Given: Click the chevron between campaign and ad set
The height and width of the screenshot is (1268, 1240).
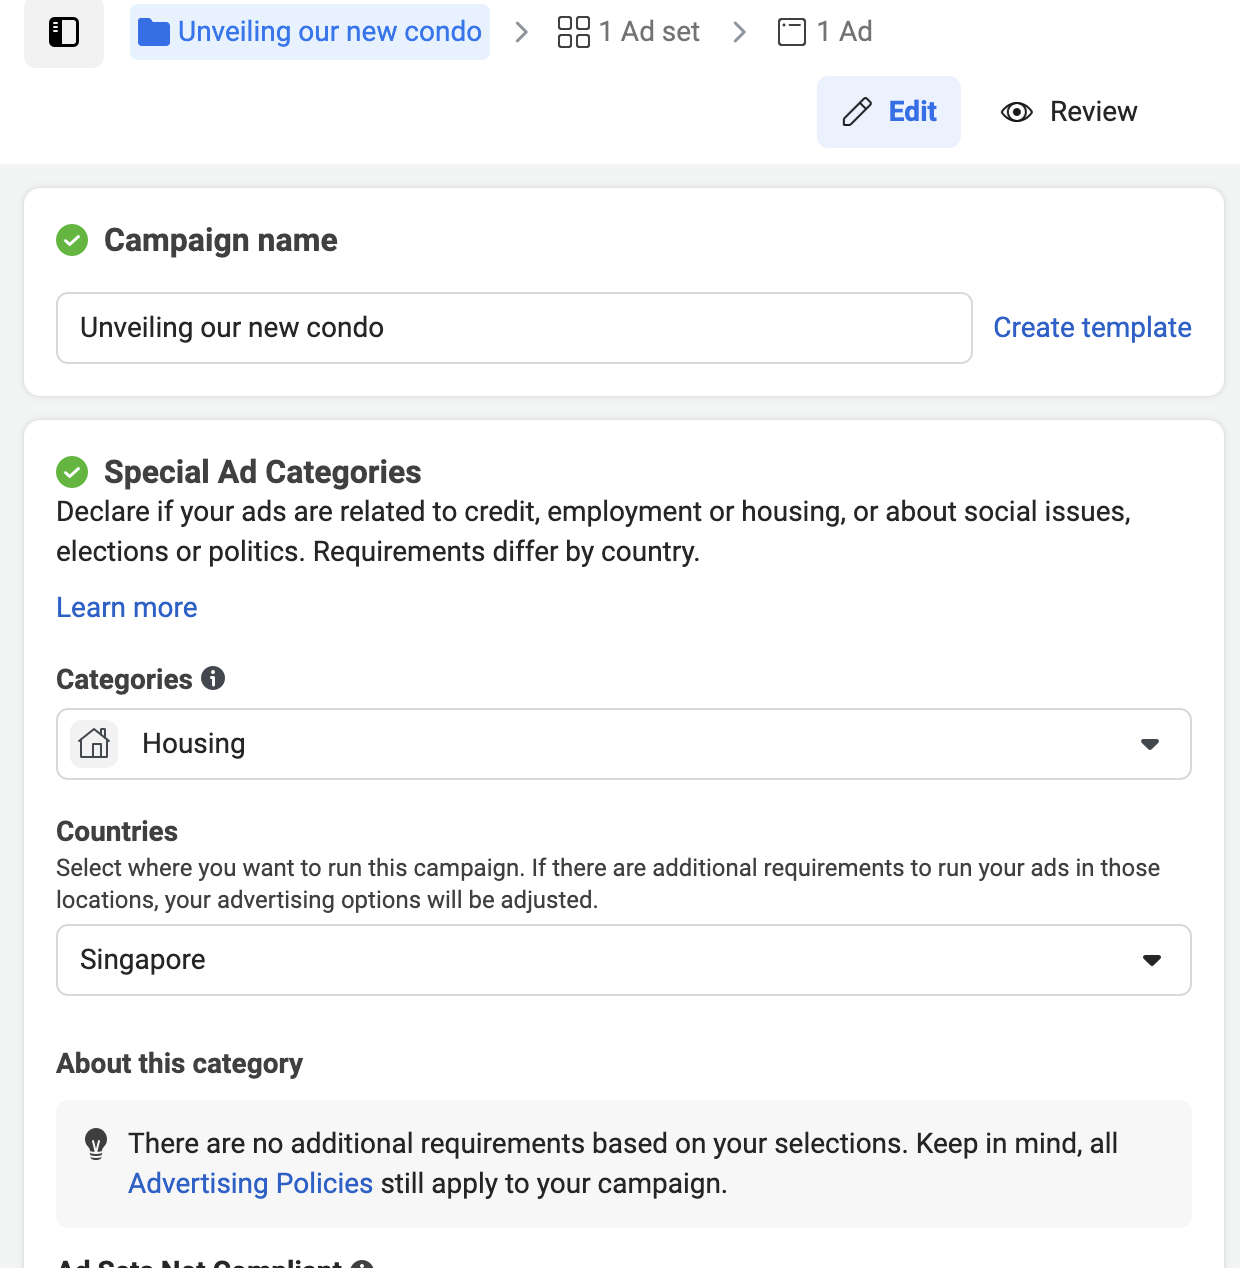Looking at the screenshot, I should click(x=520, y=31).
